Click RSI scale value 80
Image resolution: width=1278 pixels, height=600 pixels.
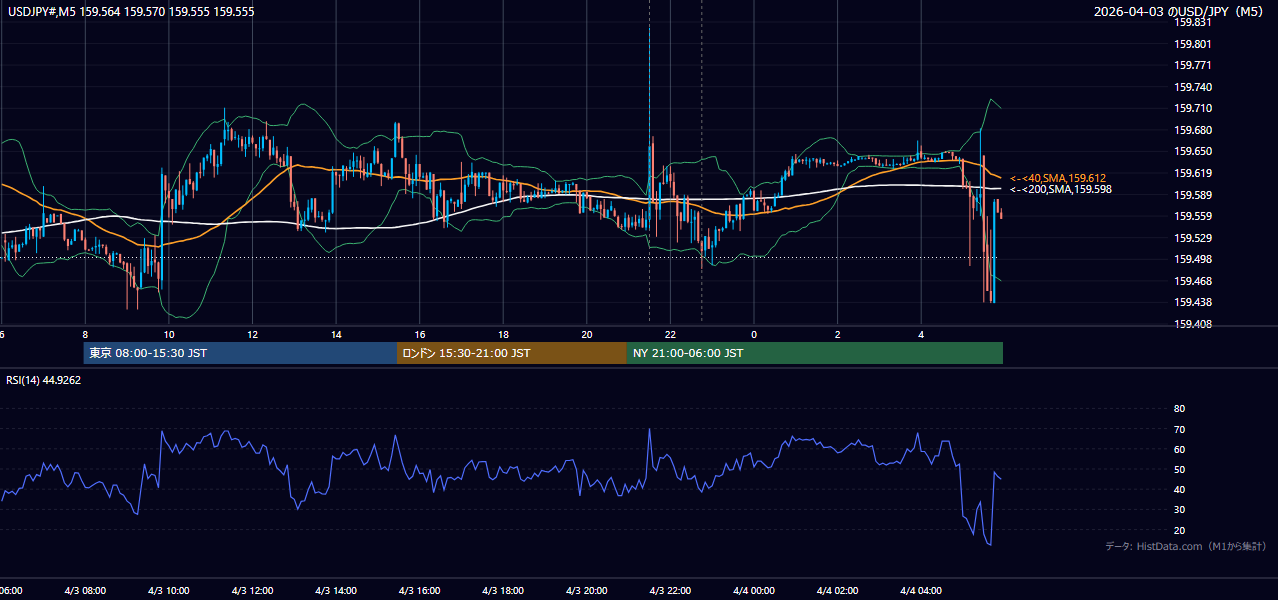(x=1179, y=409)
